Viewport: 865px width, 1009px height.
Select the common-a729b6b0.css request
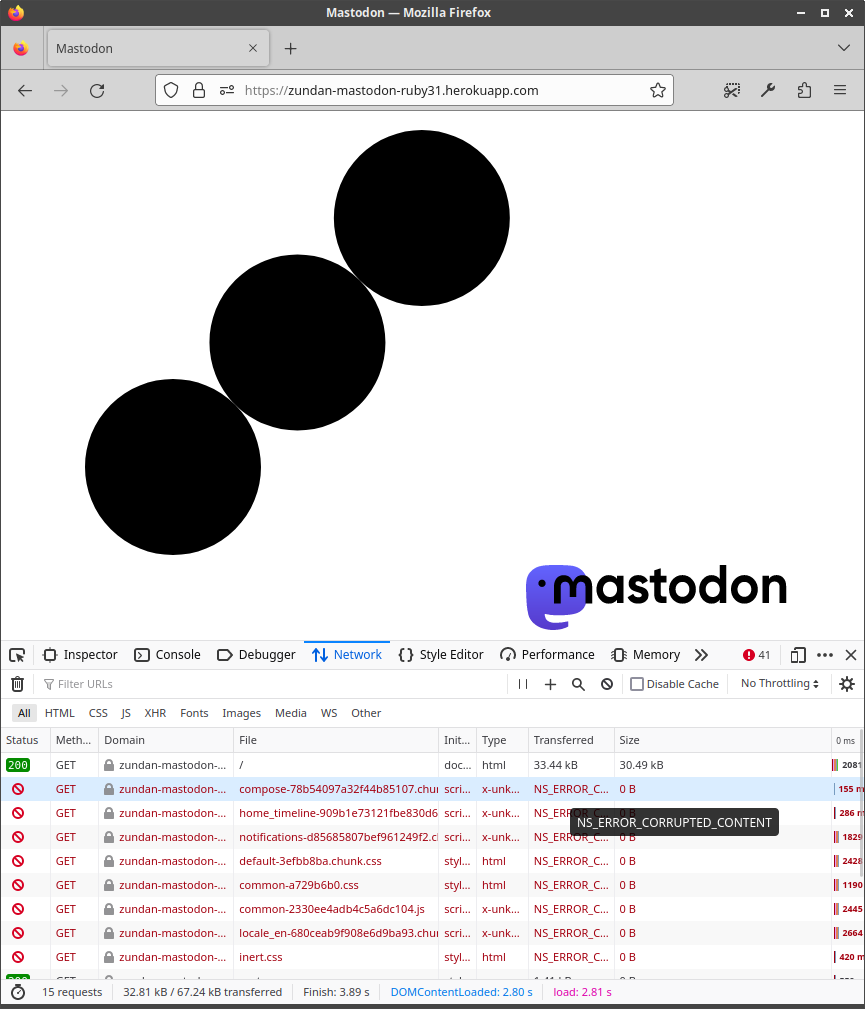point(430,885)
